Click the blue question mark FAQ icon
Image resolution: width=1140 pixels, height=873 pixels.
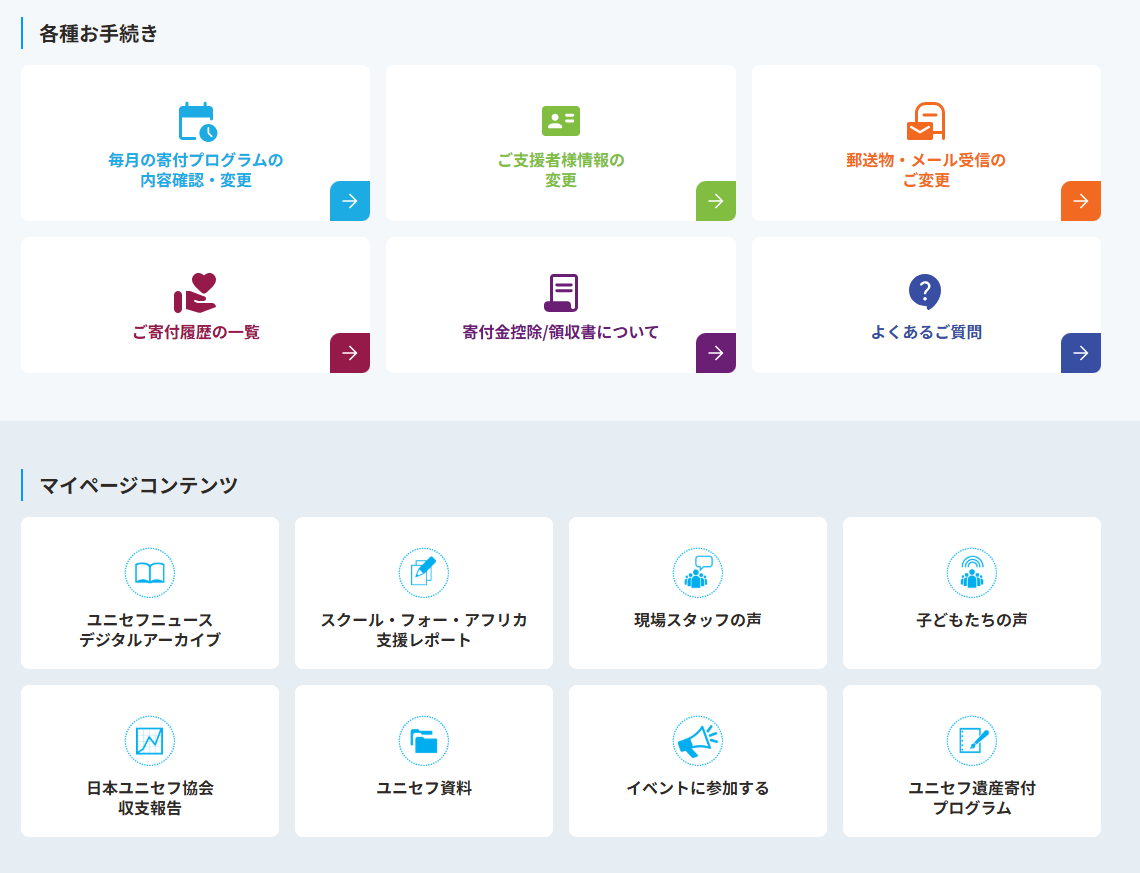925,292
